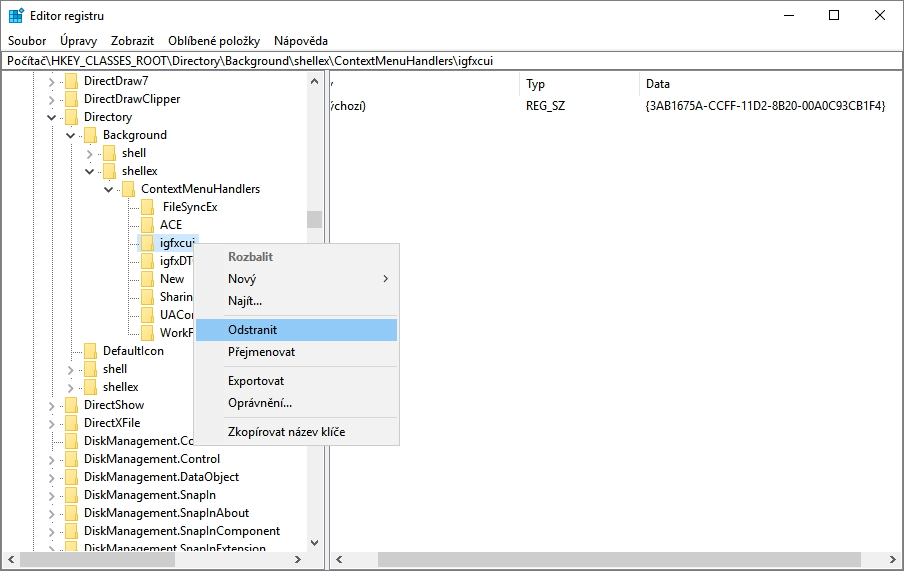Select the ACE key label
The height and width of the screenshot is (571, 904).
click(x=171, y=225)
